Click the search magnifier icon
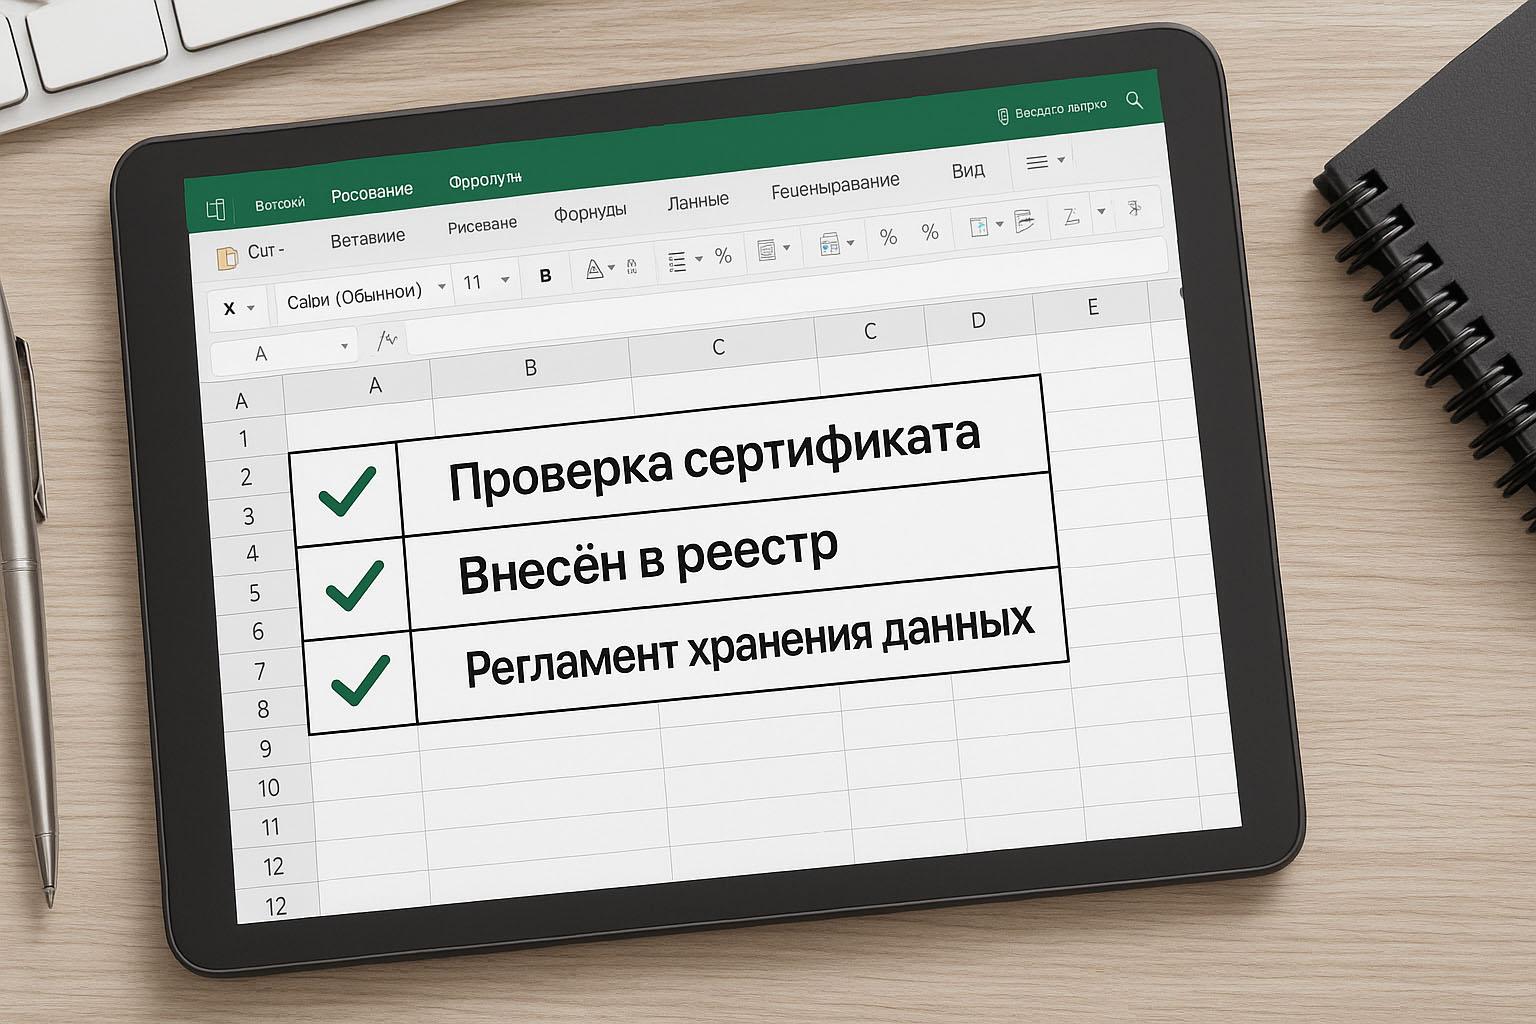This screenshot has height=1024, width=1536. (1134, 100)
